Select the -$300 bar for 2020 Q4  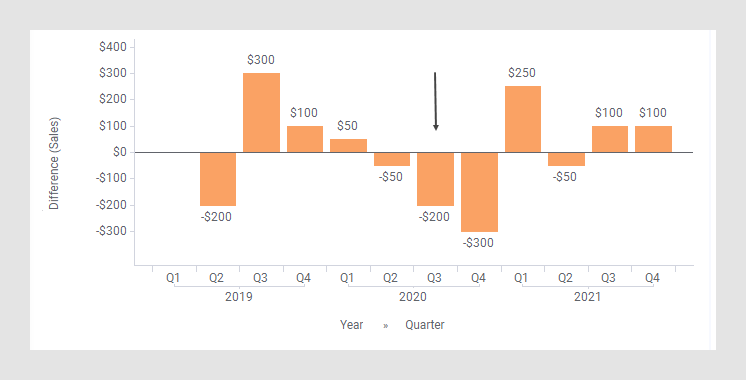click(x=480, y=192)
